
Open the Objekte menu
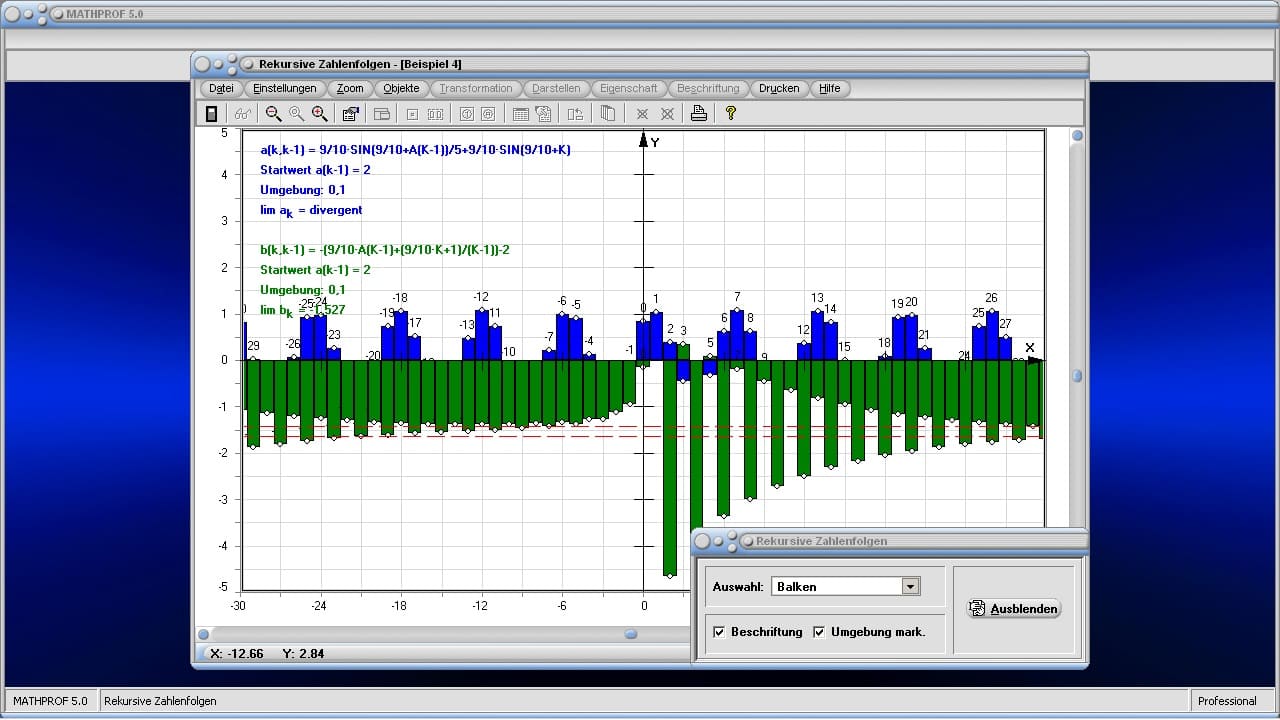coord(402,88)
